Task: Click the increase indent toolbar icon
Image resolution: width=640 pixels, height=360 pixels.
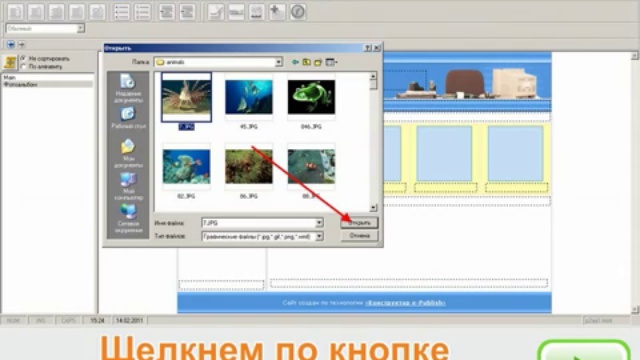Action: [x=187, y=12]
